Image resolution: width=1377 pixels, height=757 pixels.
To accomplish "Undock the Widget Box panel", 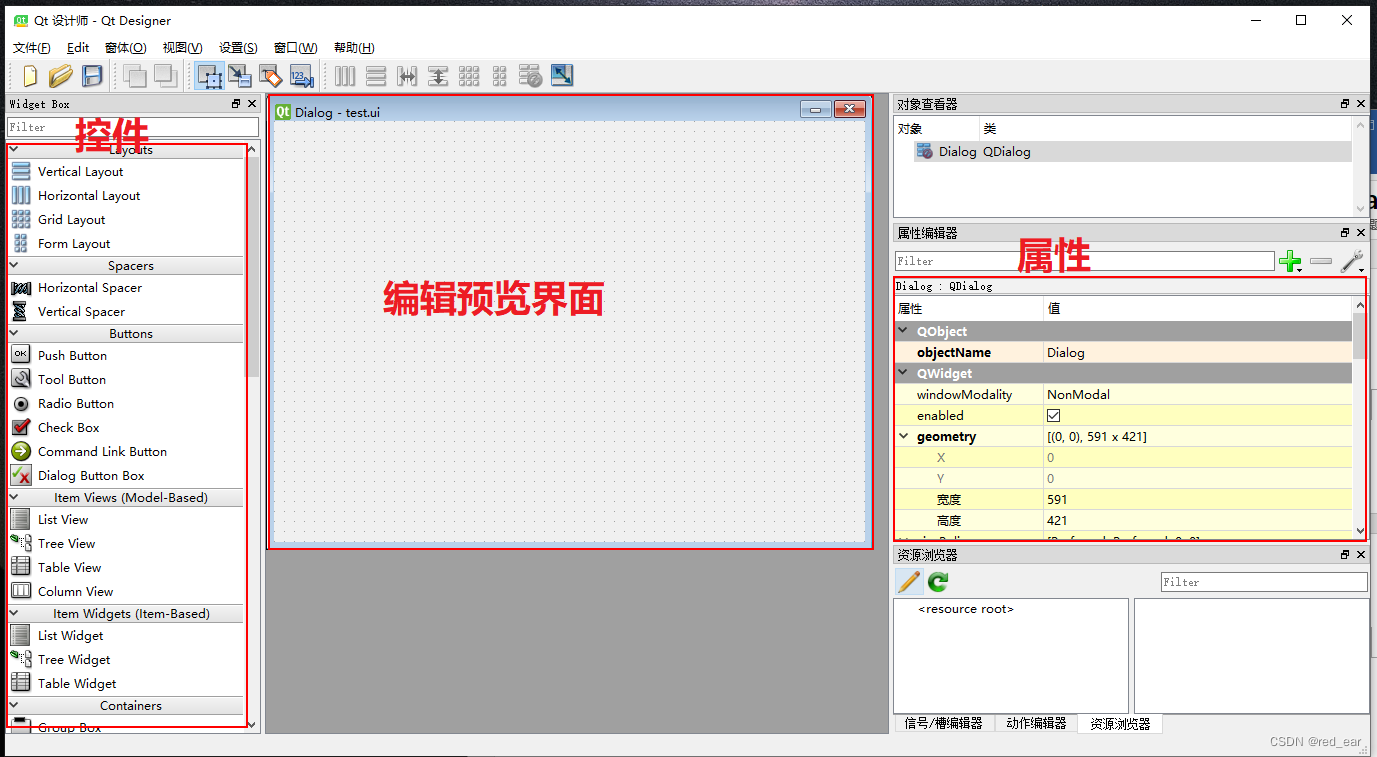I will pyautogui.click(x=236, y=103).
